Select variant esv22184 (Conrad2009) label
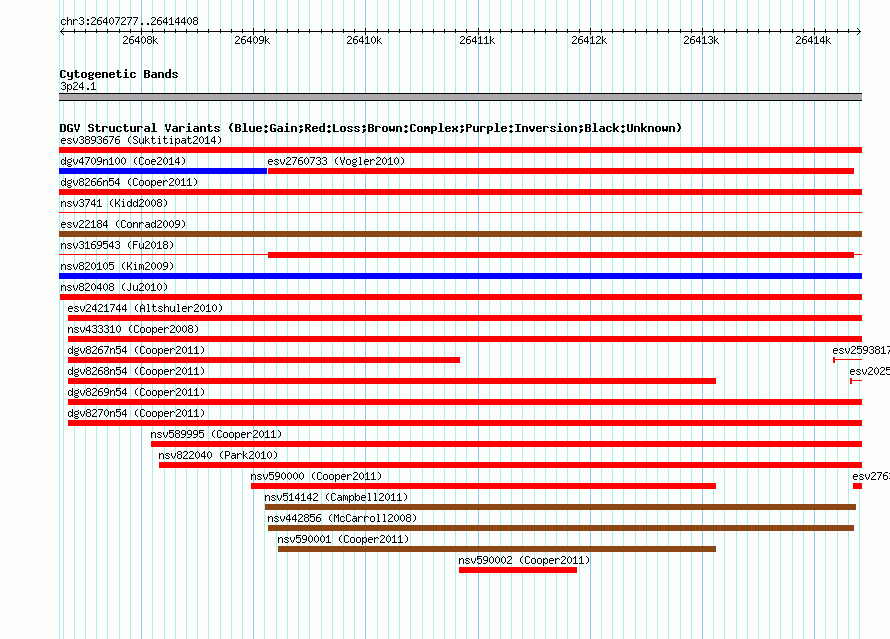This screenshot has width=890, height=639. 123,224
